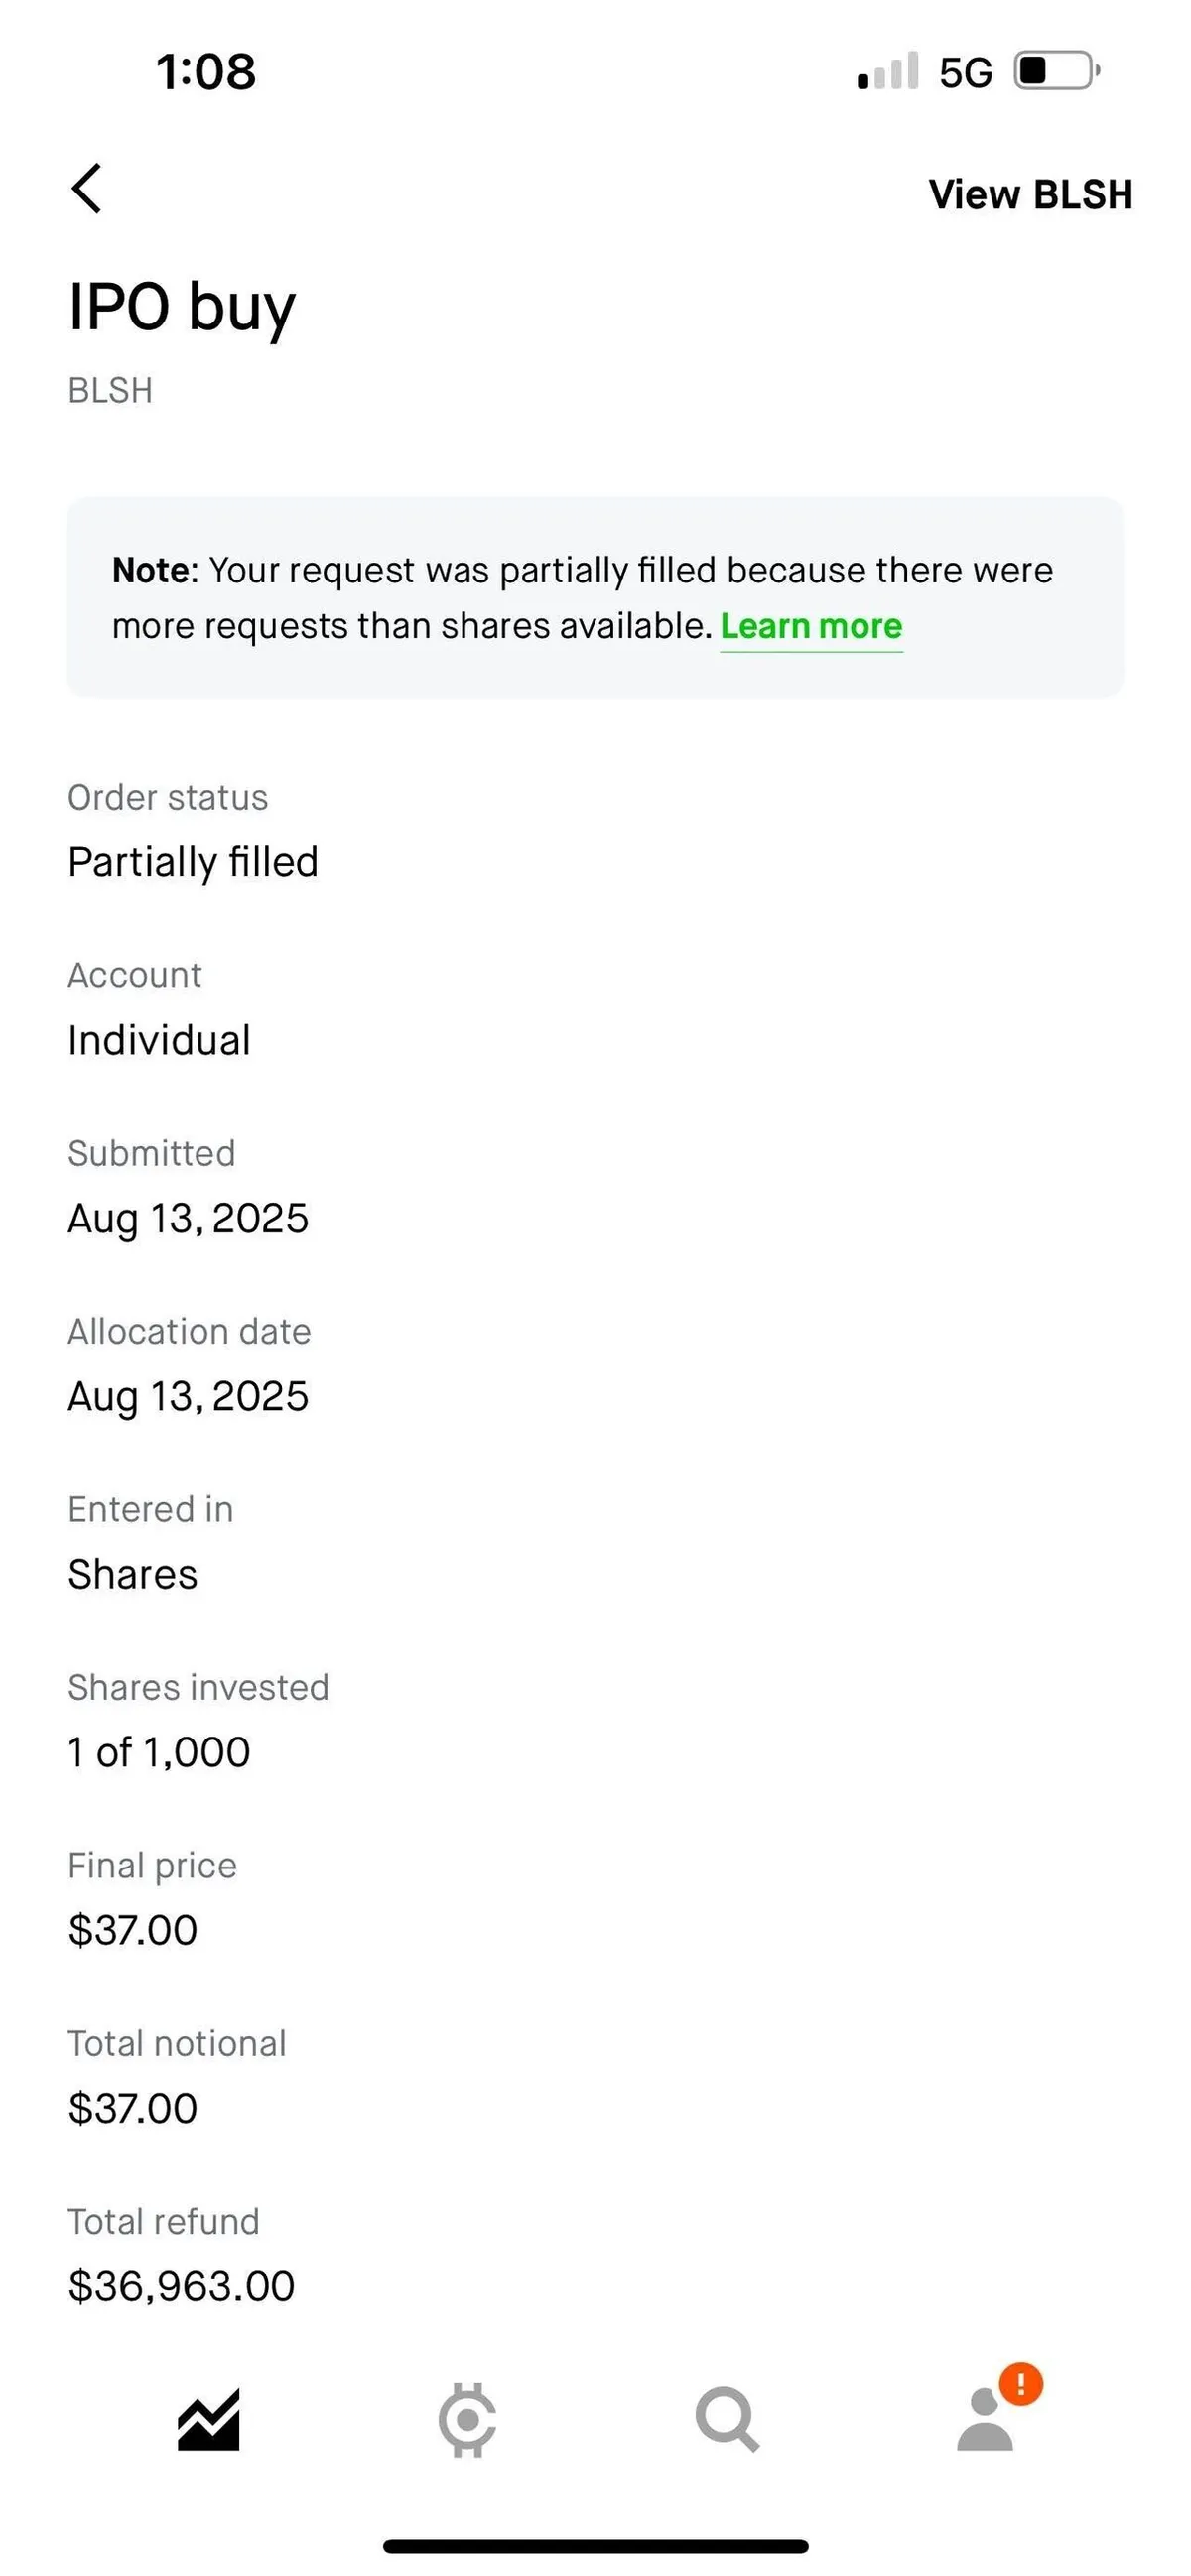Open the crypto tab icon
The height and width of the screenshot is (2576, 1191).
tap(467, 2420)
